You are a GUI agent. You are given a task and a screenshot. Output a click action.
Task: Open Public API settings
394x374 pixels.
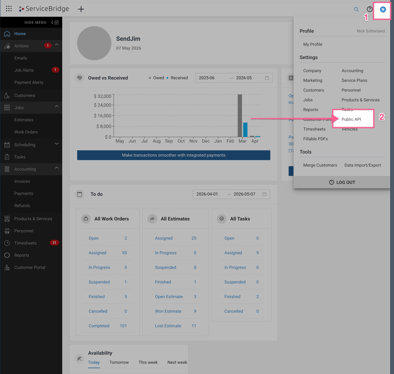[x=351, y=119]
